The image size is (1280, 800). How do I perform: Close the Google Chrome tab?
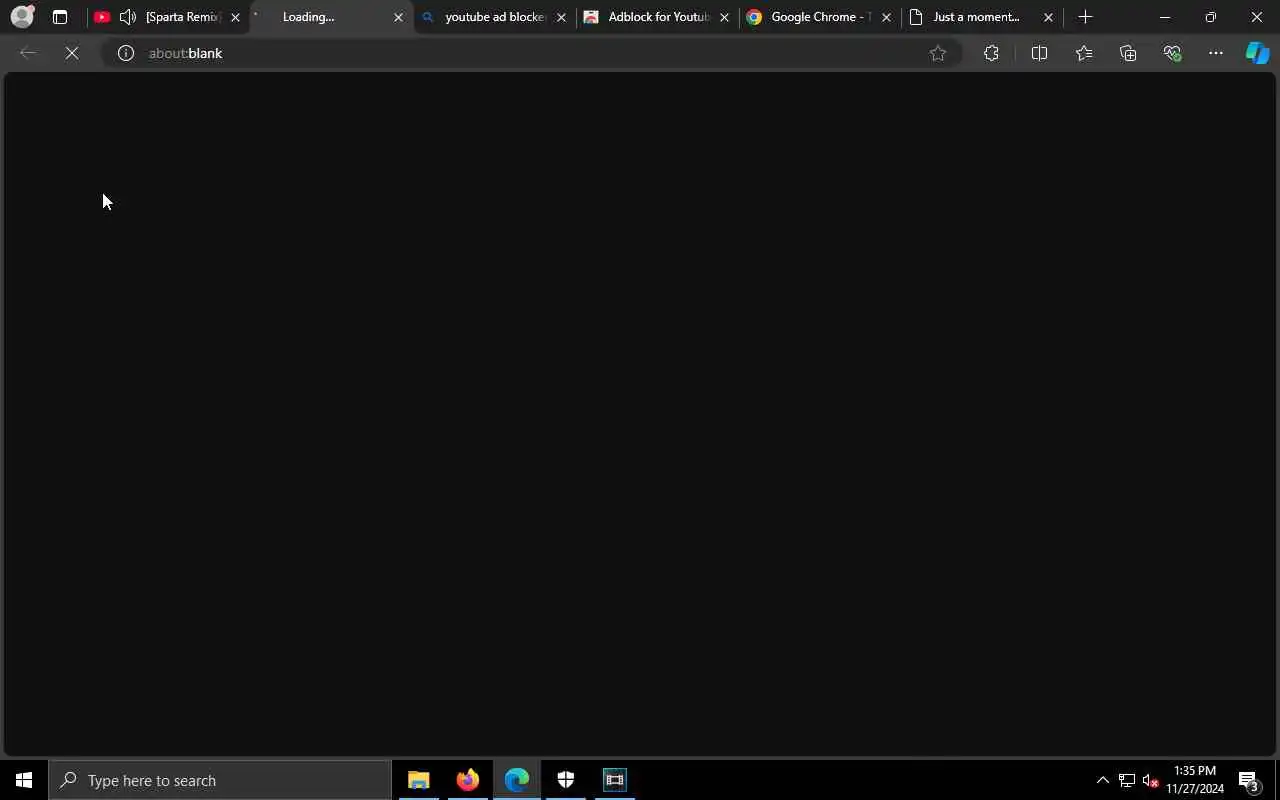(886, 17)
